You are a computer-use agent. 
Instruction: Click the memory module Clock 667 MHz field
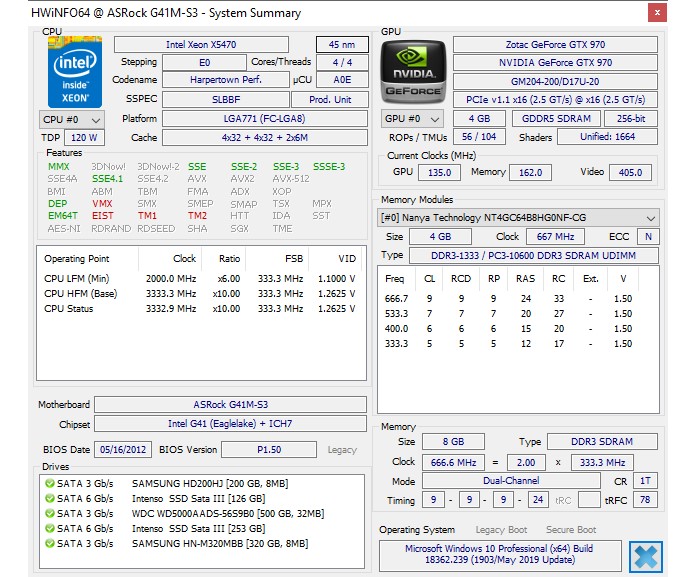pyautogui.click(x=555, y=237)
